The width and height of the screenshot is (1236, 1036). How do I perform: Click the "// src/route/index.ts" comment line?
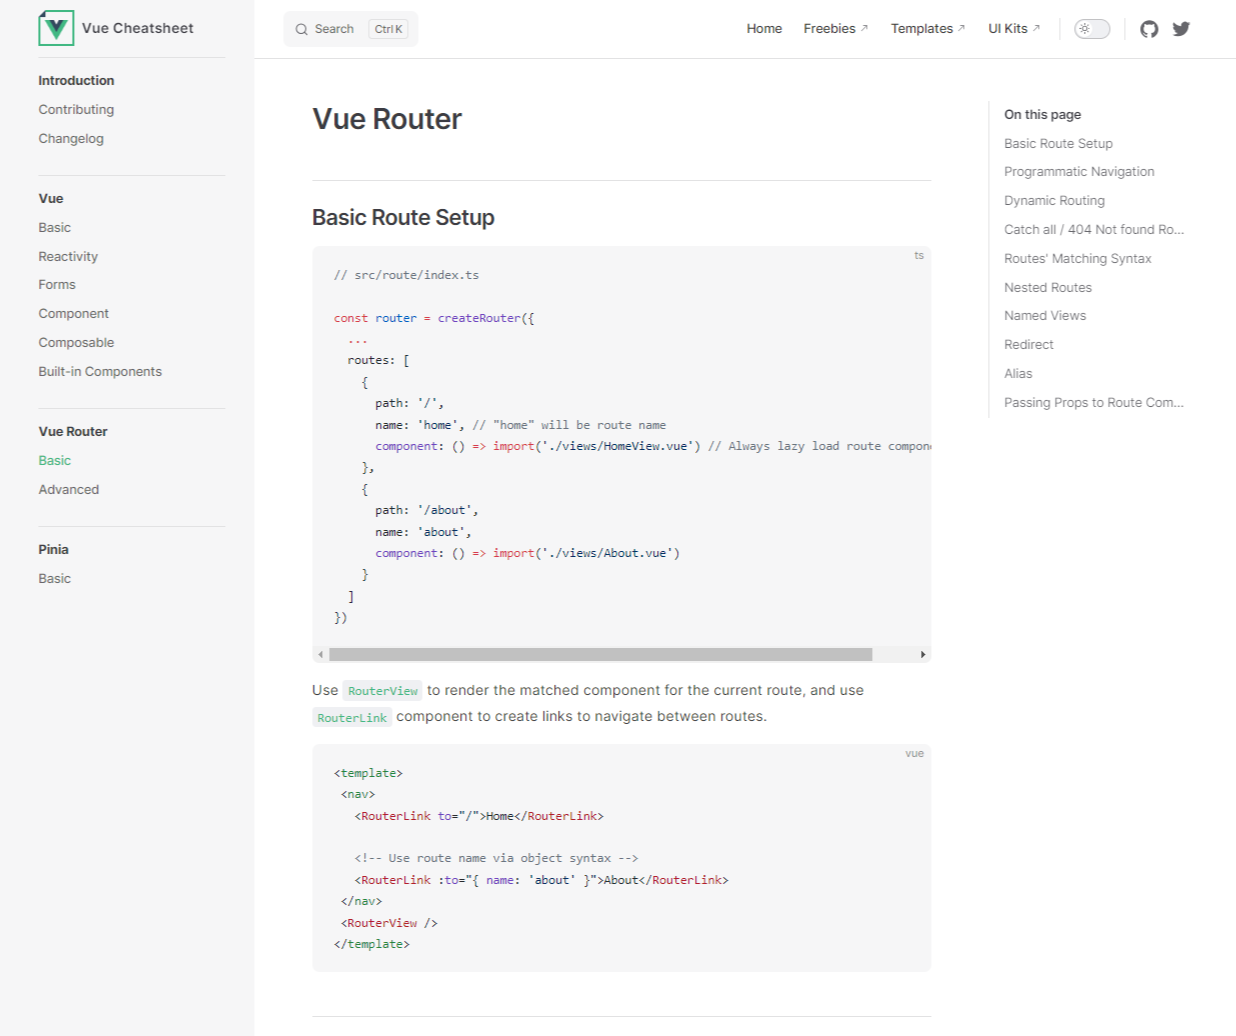pyautogui.click(x=406, y=275)
